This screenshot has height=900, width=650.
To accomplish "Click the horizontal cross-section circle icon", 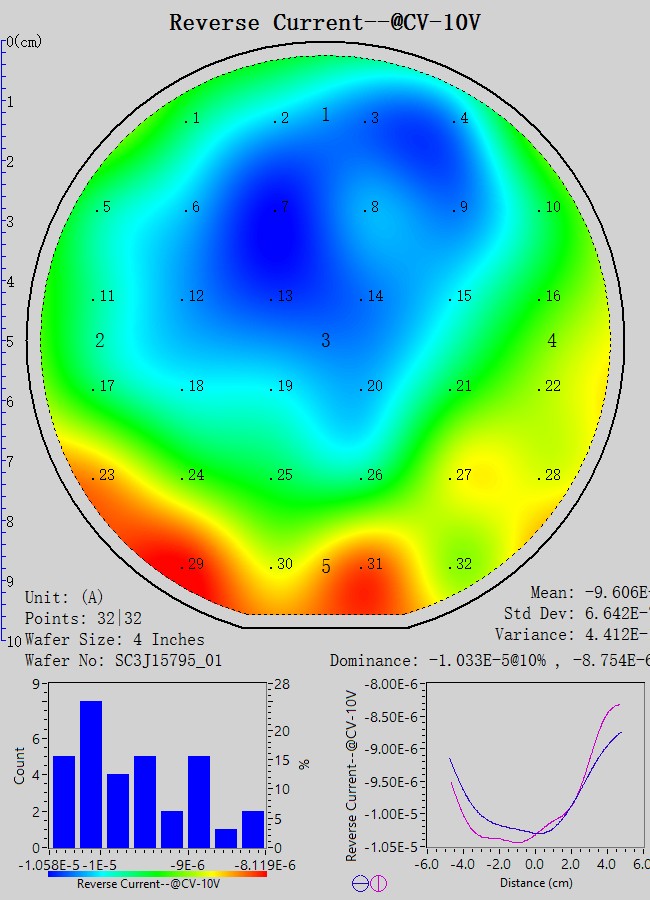I will point(360,883).
